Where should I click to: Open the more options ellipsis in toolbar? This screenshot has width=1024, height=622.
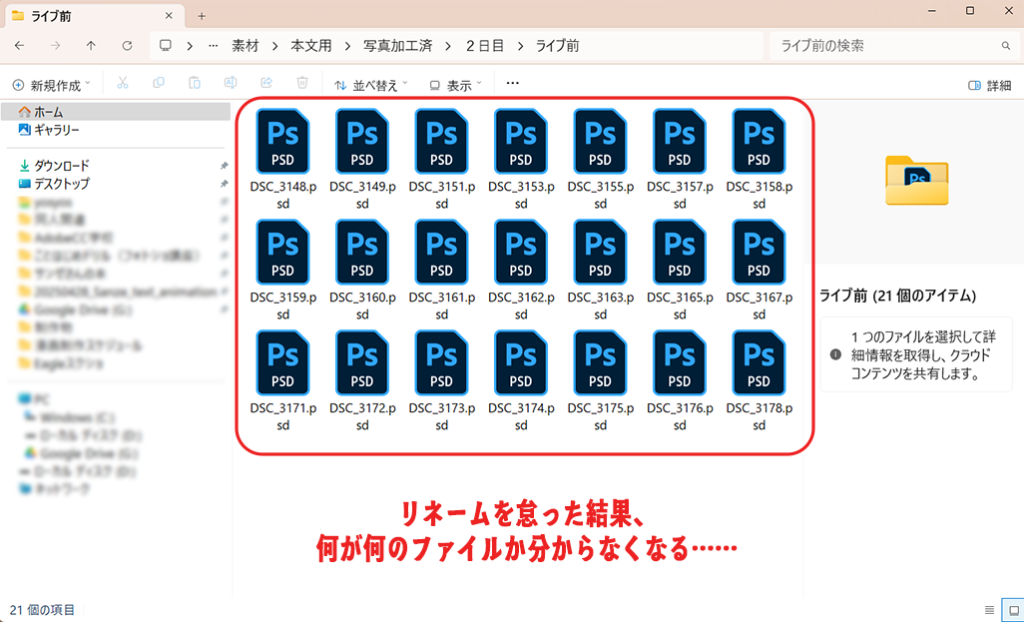[x=513, y=83]
